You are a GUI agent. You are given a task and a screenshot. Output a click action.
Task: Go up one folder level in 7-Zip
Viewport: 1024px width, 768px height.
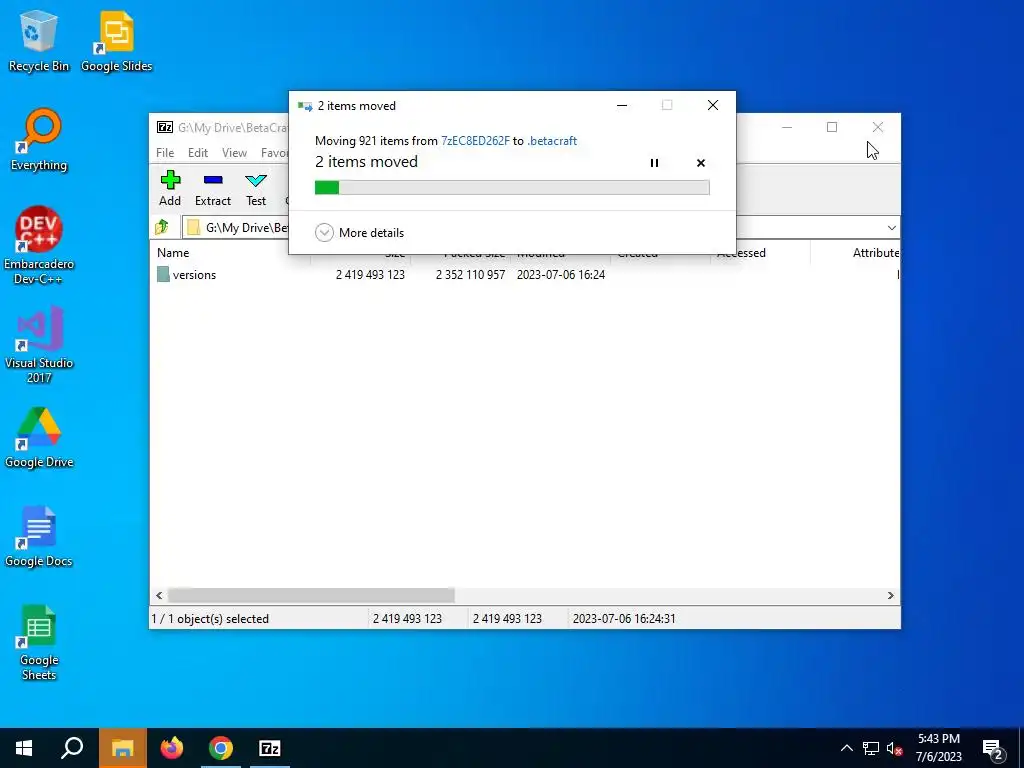pyautogui.click(x=162, y=227)
